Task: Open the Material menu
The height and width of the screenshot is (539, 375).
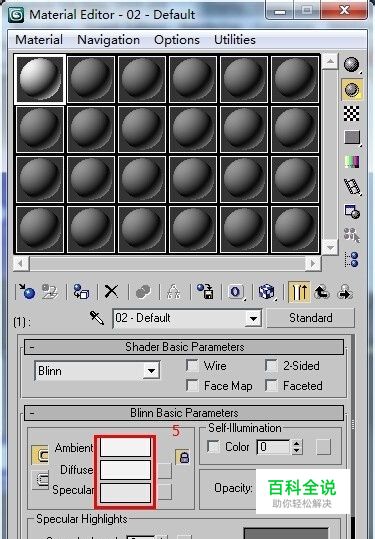Action: [39, 40]
